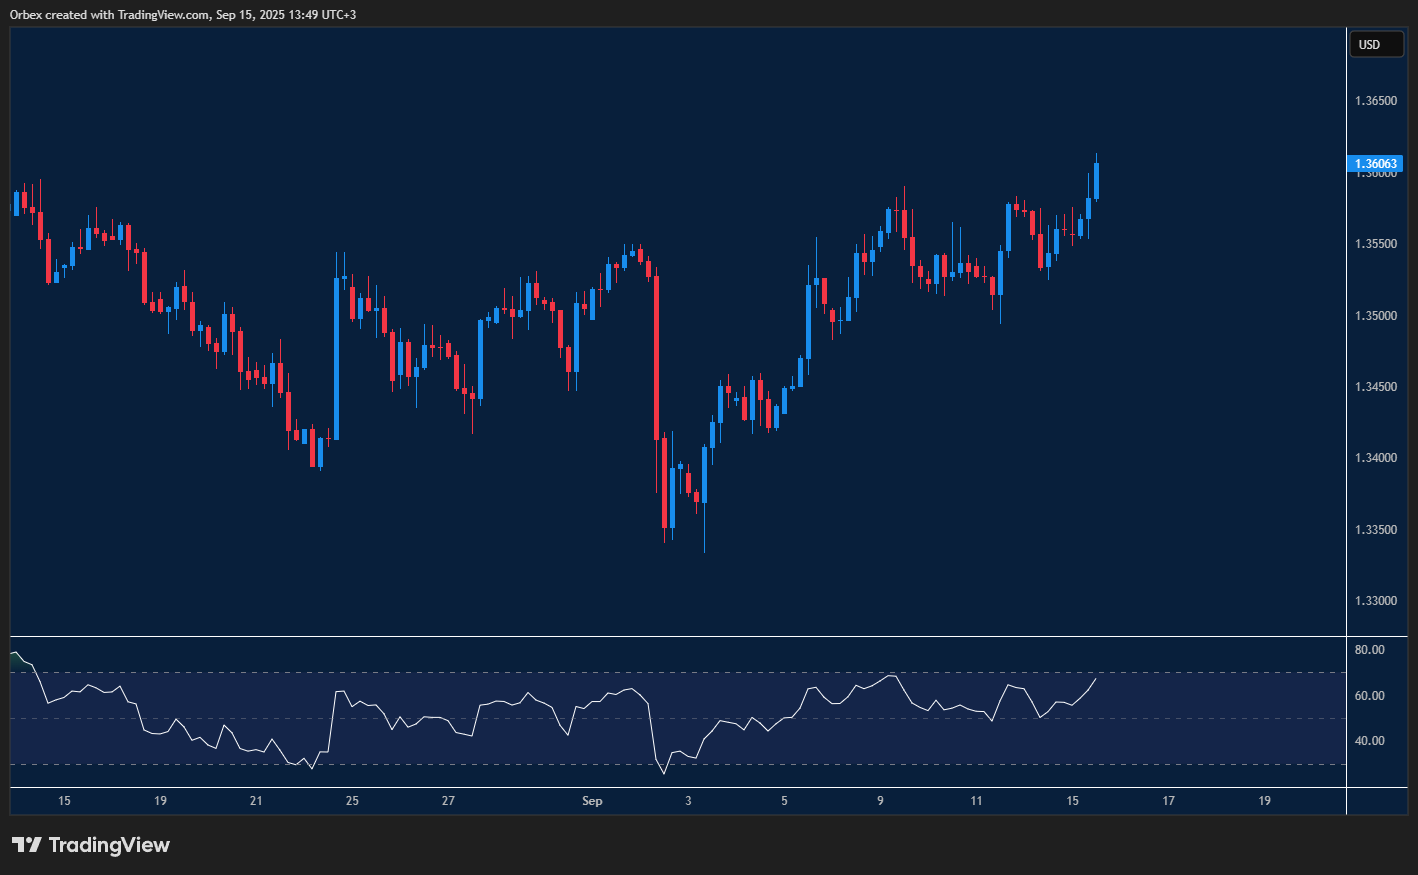Viewport: 1418px width, 875px height.
Task: Click the date label 15 on the axis
Action: click(x=64, y=801)
